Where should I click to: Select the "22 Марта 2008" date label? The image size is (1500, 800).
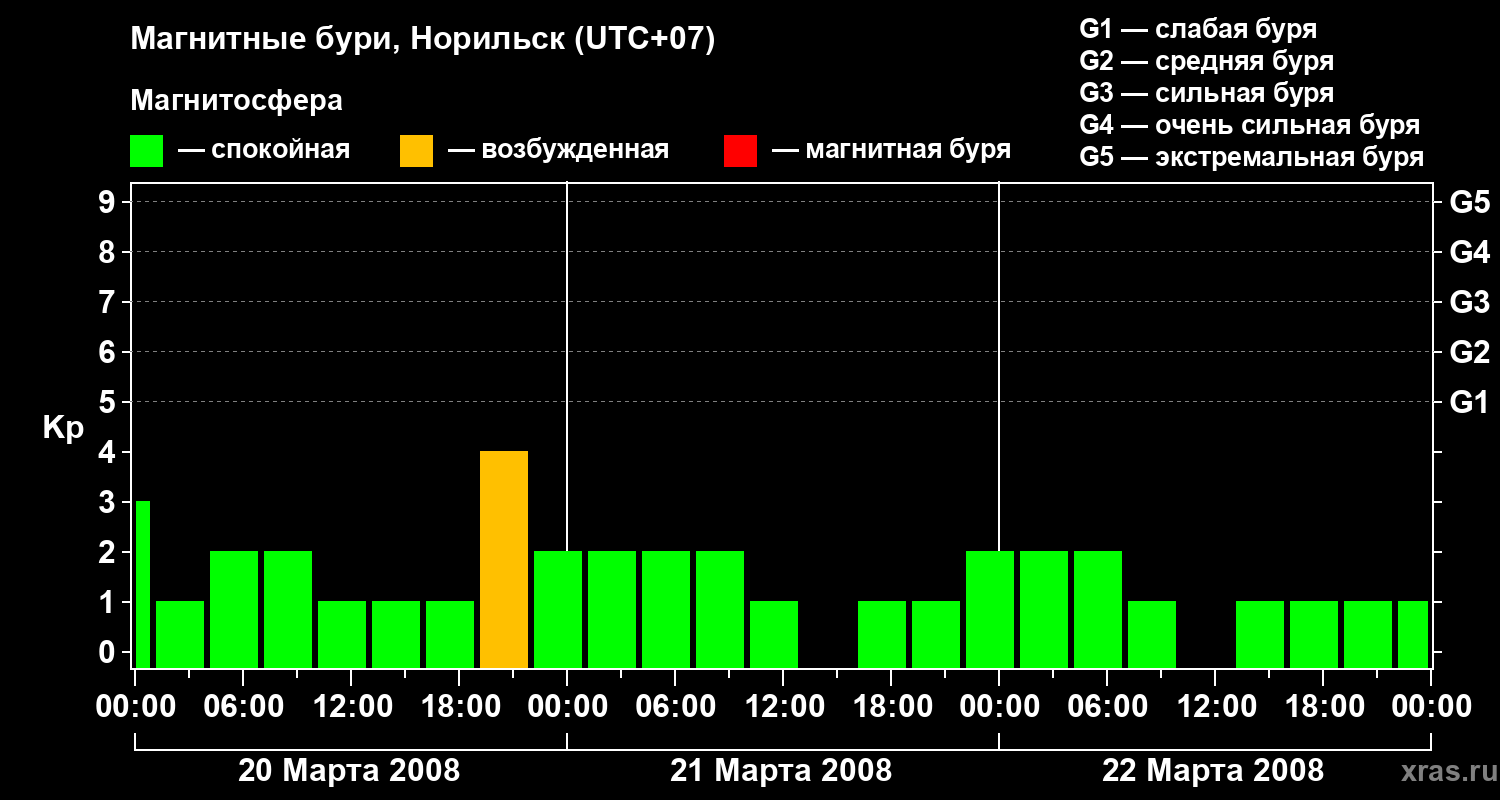click(1212, 771)
